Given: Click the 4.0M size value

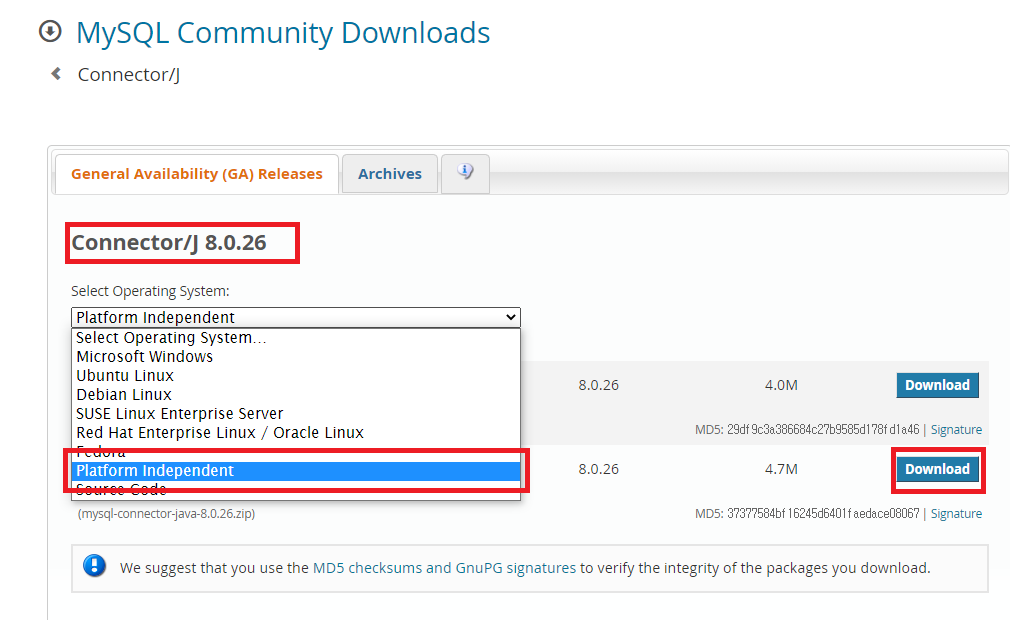Looking at the screenshot, I should [x=781, y=385].
